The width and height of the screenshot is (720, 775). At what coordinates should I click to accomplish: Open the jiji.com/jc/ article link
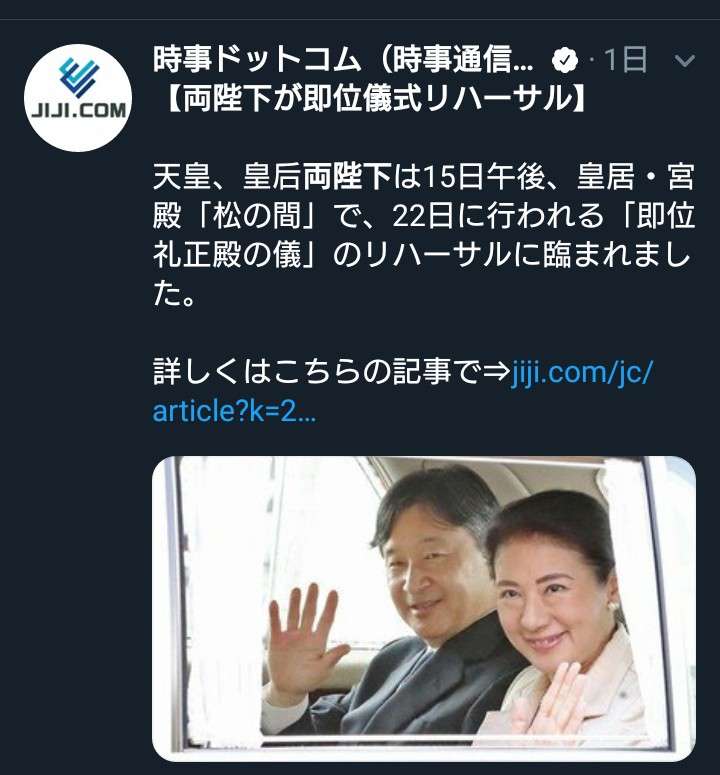[582, 371]
